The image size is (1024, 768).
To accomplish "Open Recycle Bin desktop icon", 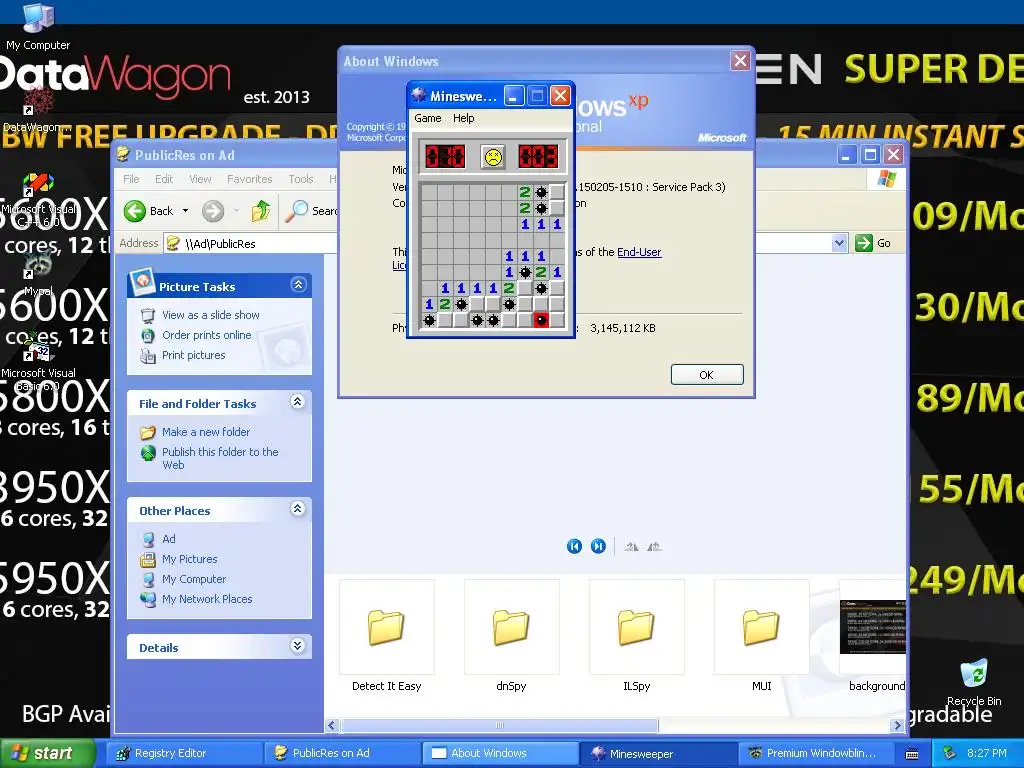I will (x=974, y=682).
